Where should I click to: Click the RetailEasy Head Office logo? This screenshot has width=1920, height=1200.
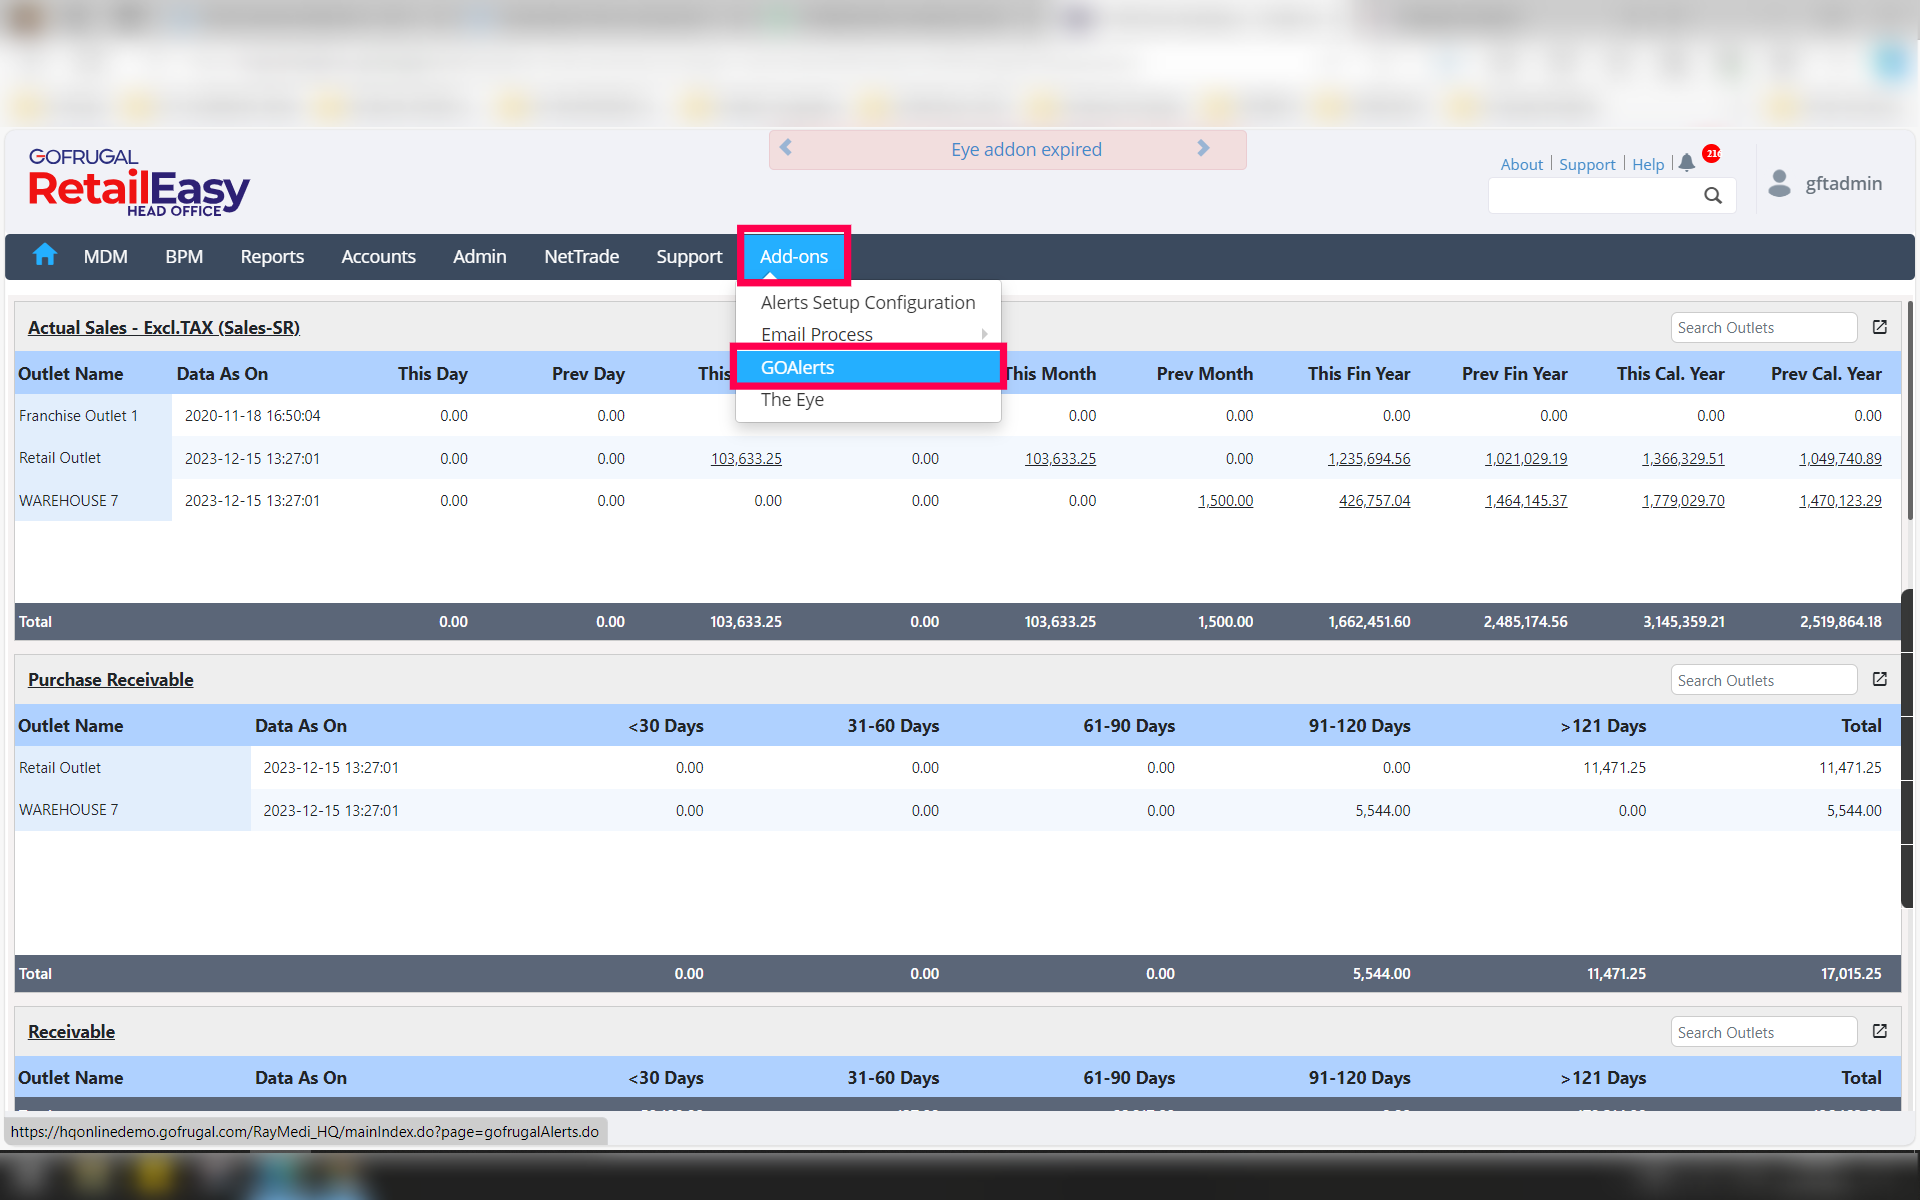point(138,183)
